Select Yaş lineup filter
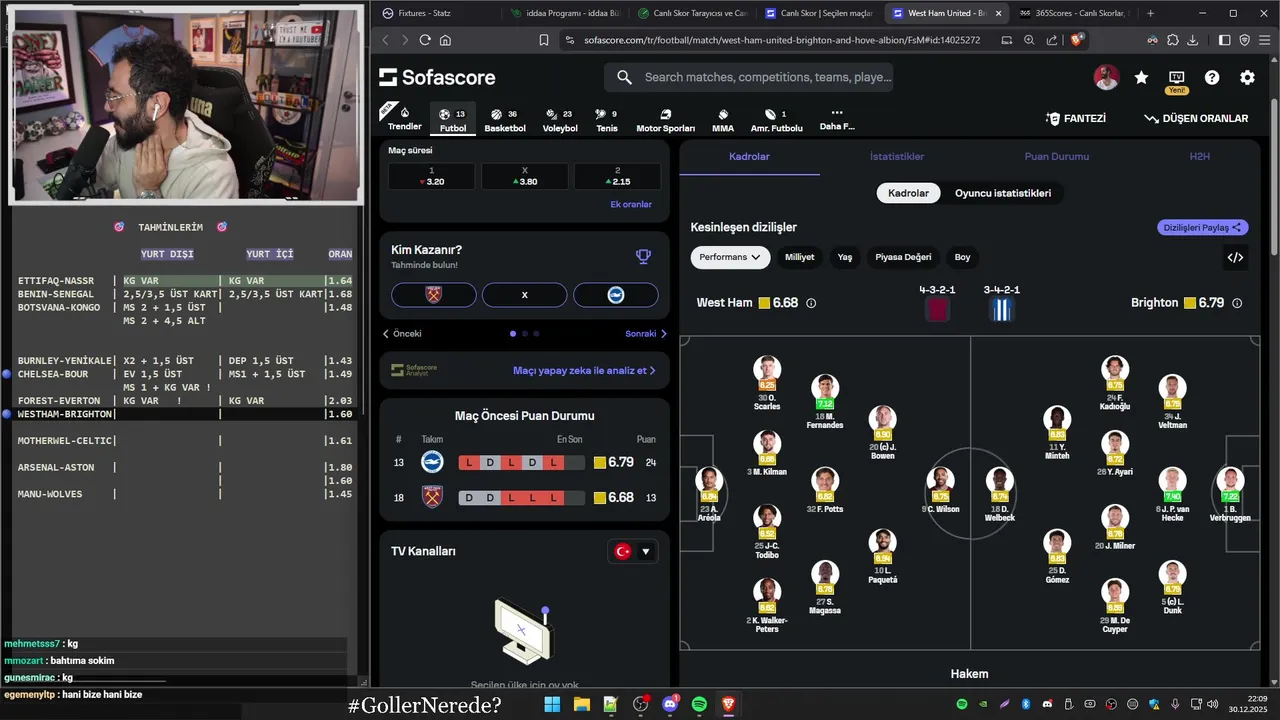 (845, 257)
